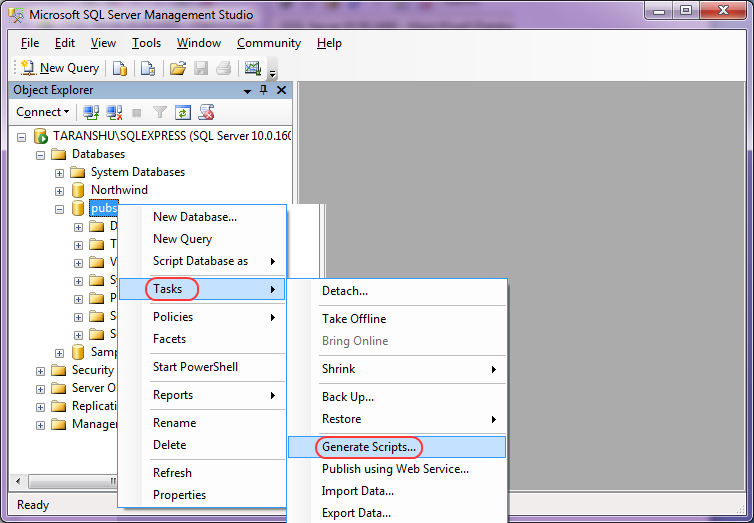Click the Disconnect server icon
This screenshot has height=523, width=754.
click(114, 112)
